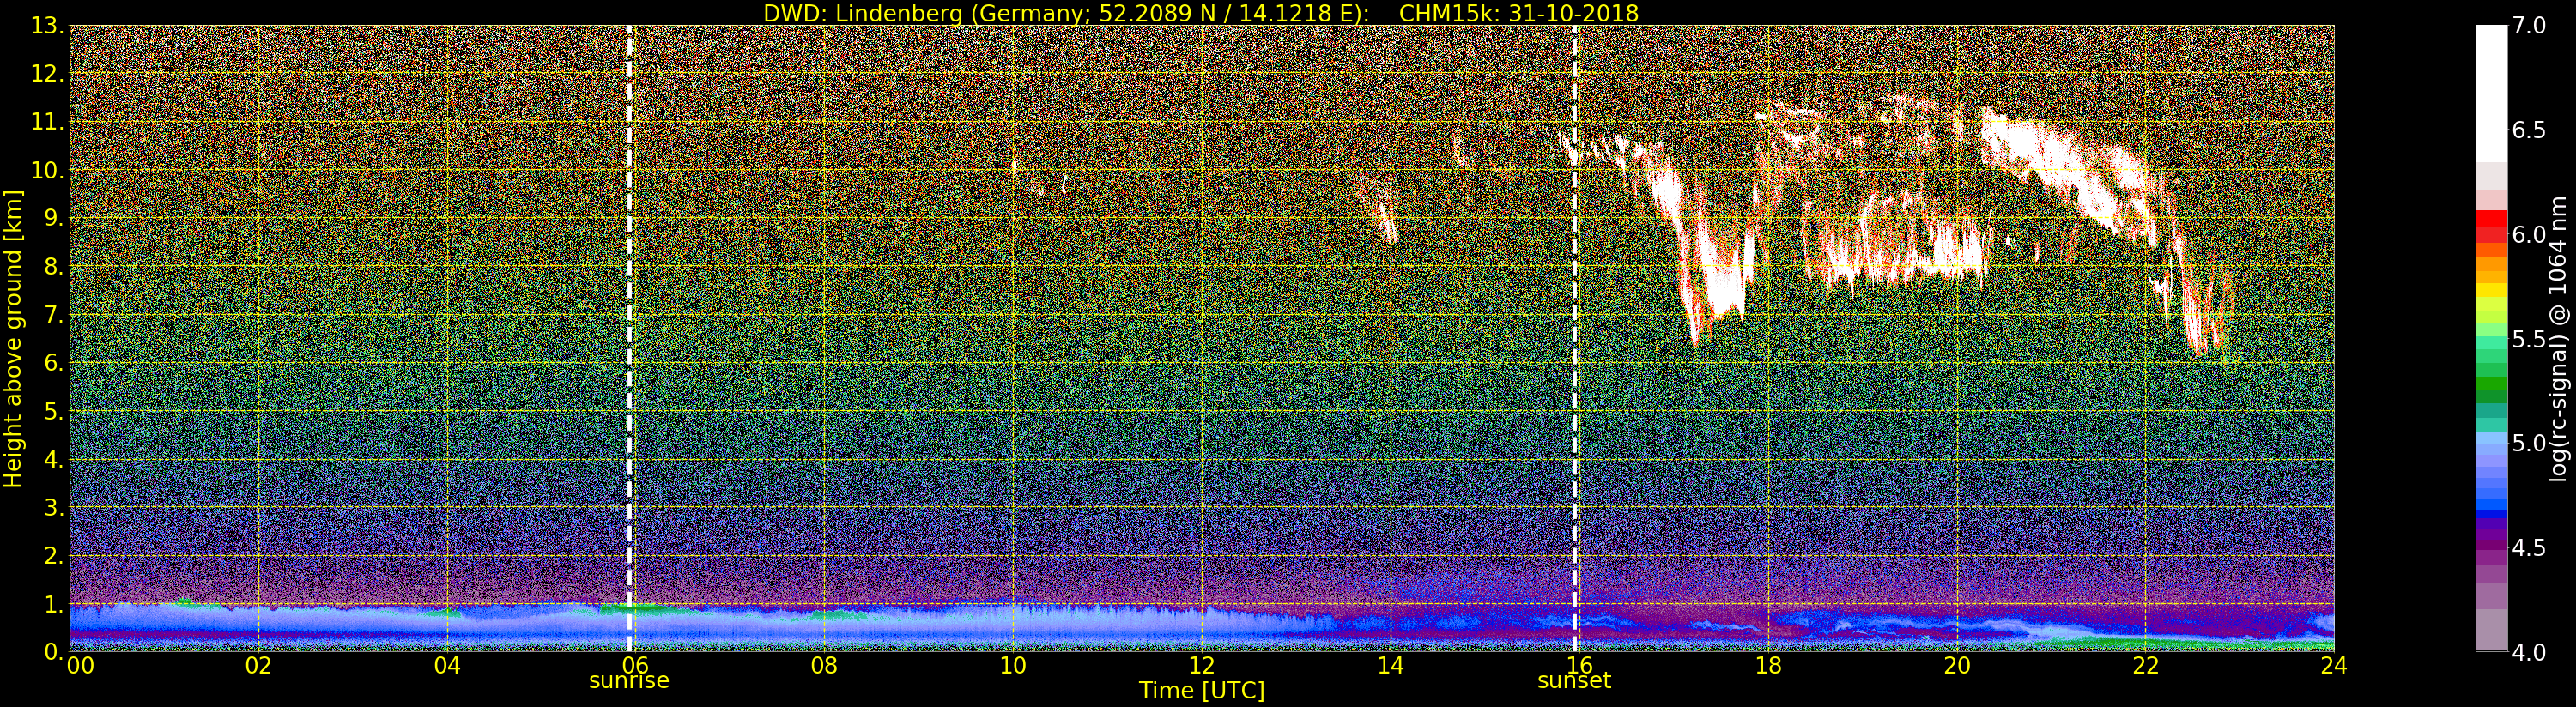Click the x-axis tick label '18'
2576x707 pixels.
pos(1768,665)
